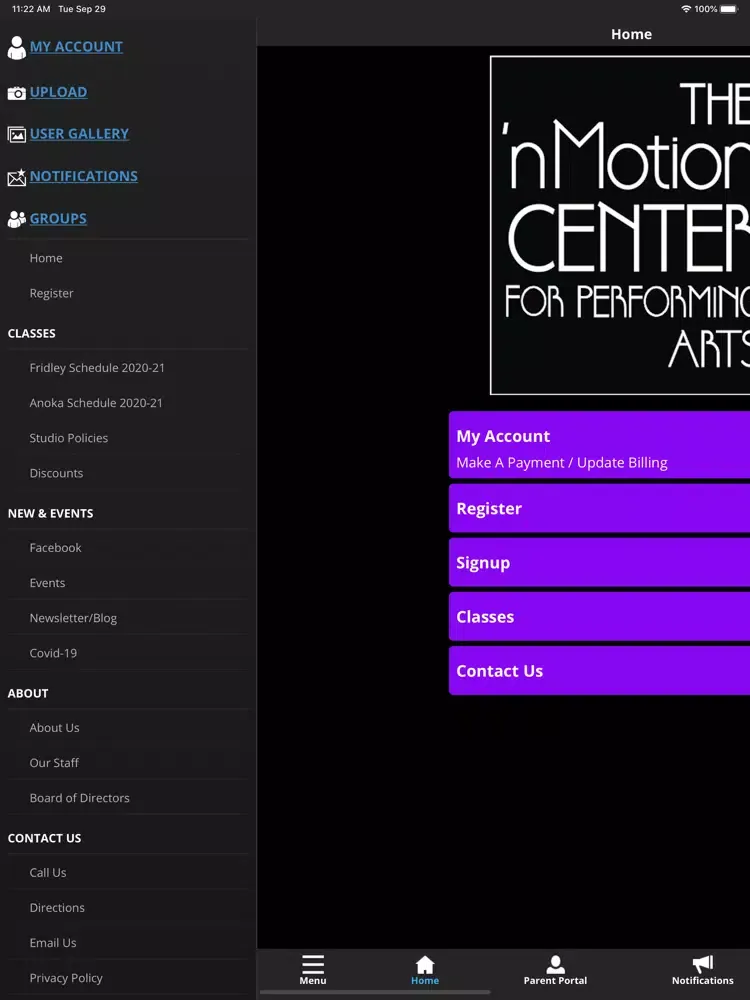Tap the CONTACT US section header
The width and height of the screenshot is (750, 1000).
(45, 838)
